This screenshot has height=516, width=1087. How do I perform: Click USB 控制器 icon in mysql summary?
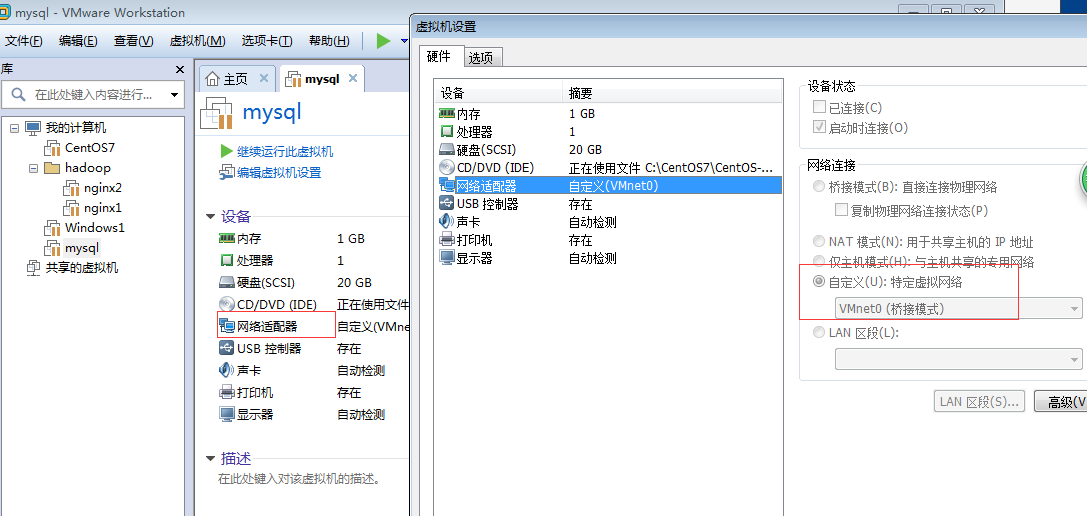coord(227,349)
